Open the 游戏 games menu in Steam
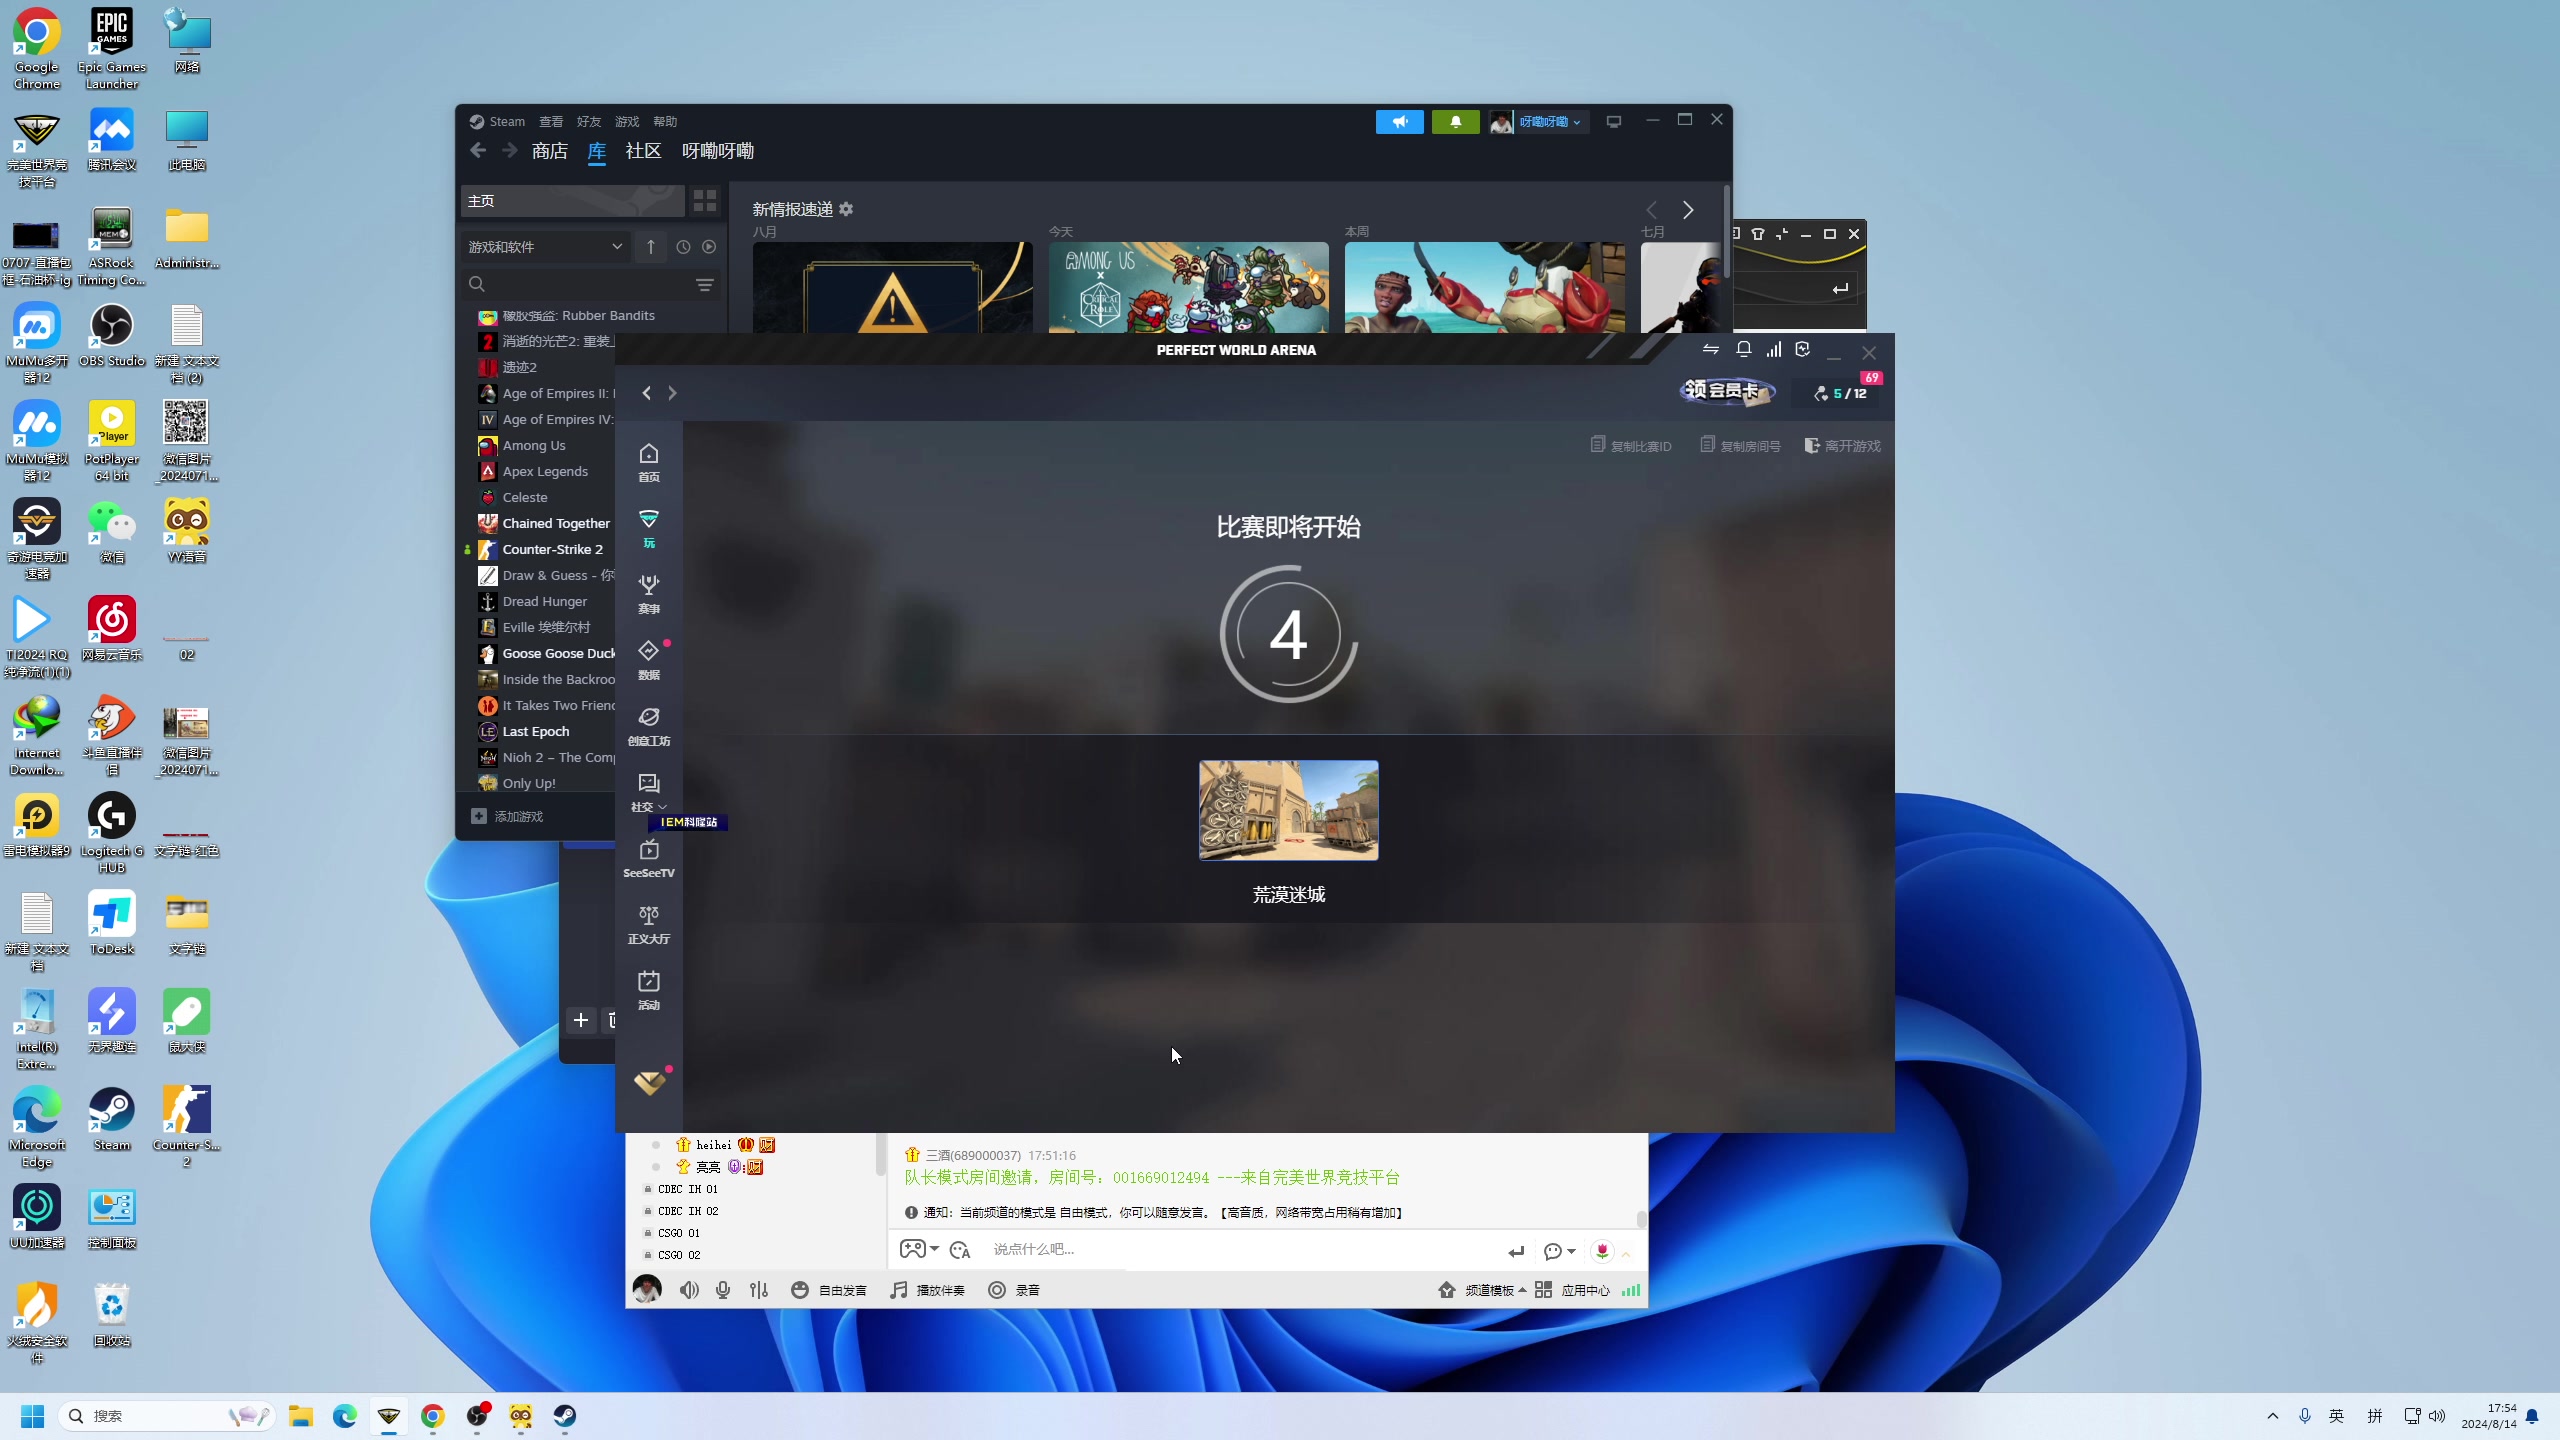 pyautogui.click(x=627, y=121)
